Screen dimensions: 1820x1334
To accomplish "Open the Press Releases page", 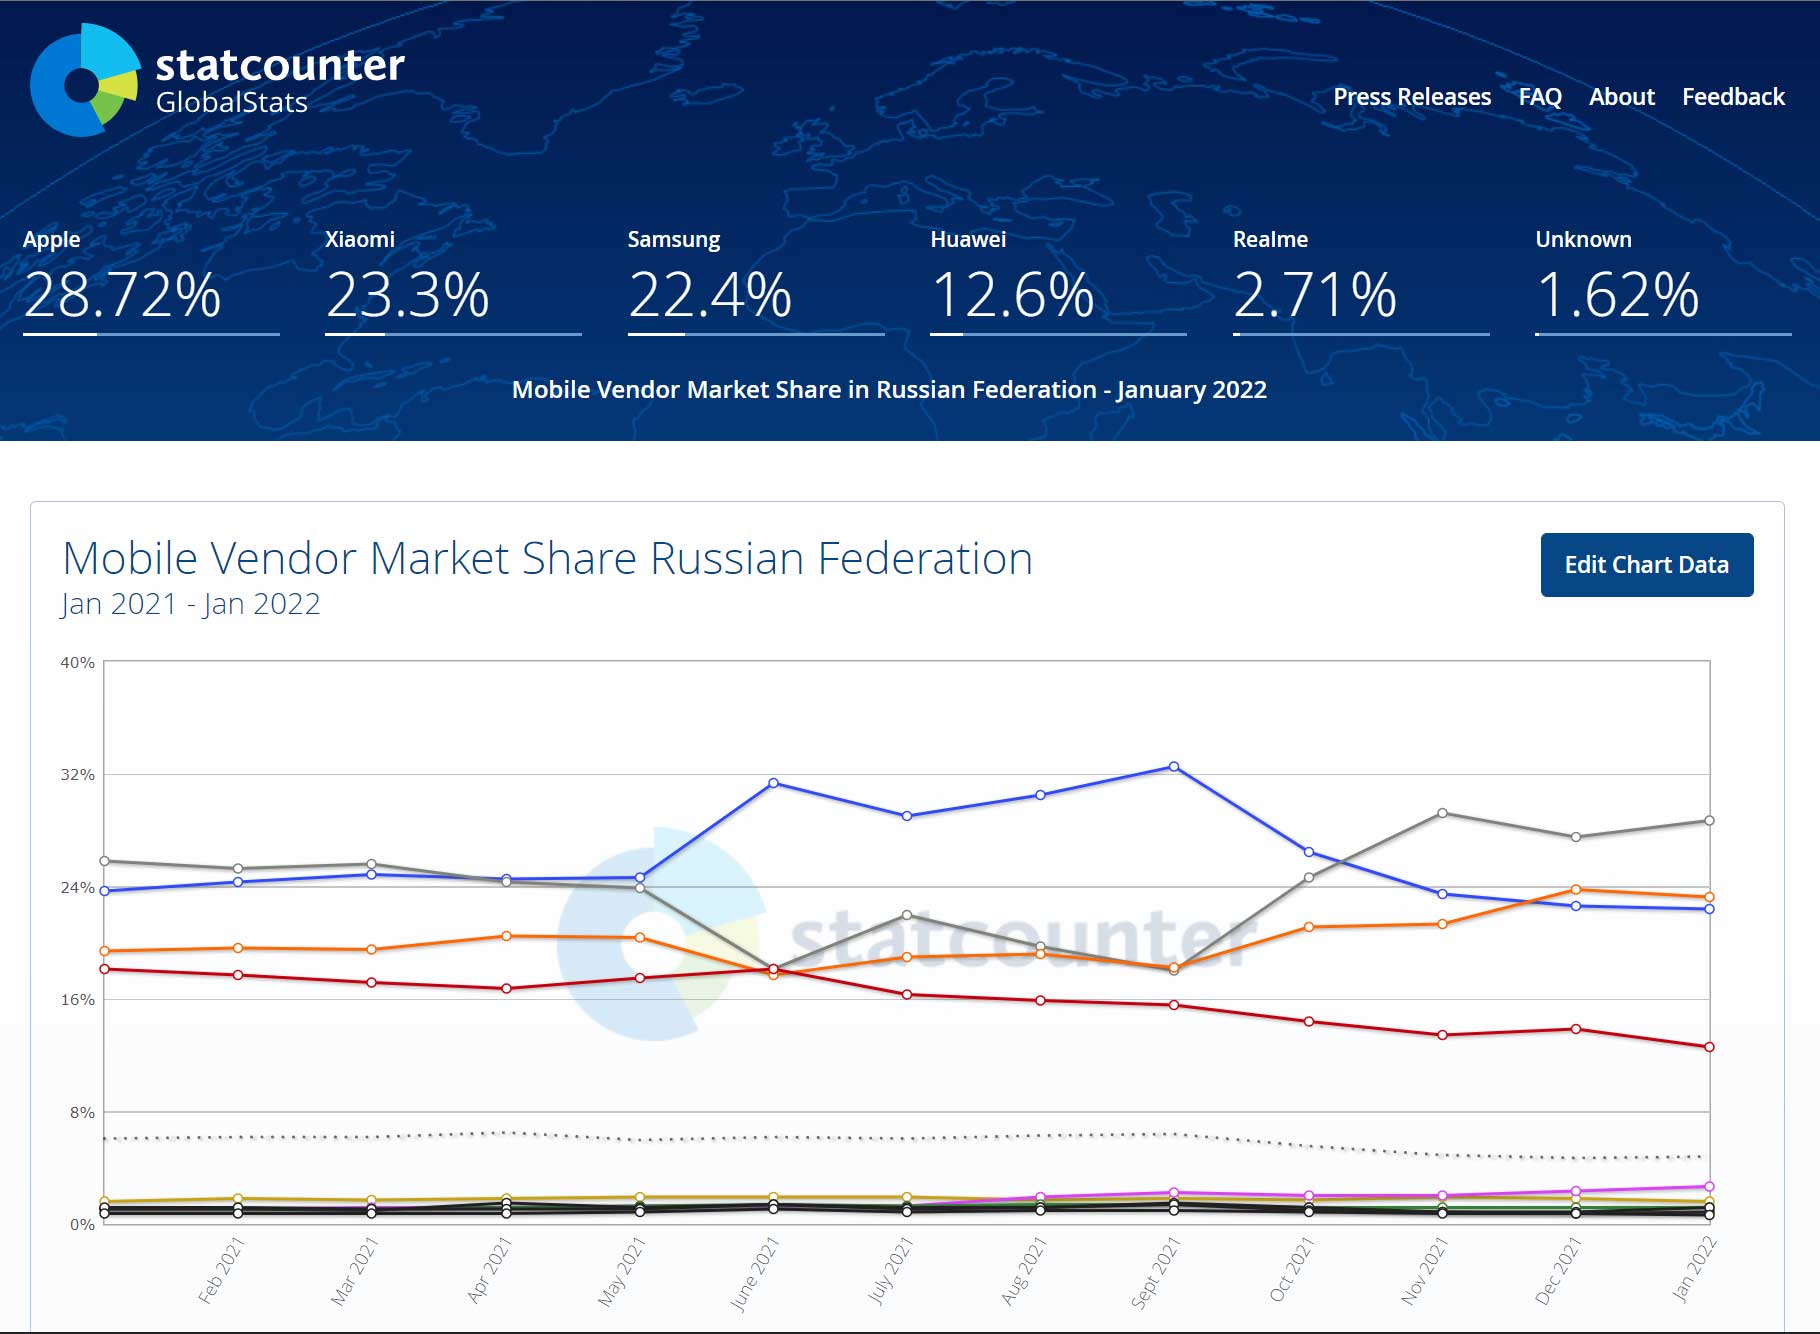I will [1411, 97].
